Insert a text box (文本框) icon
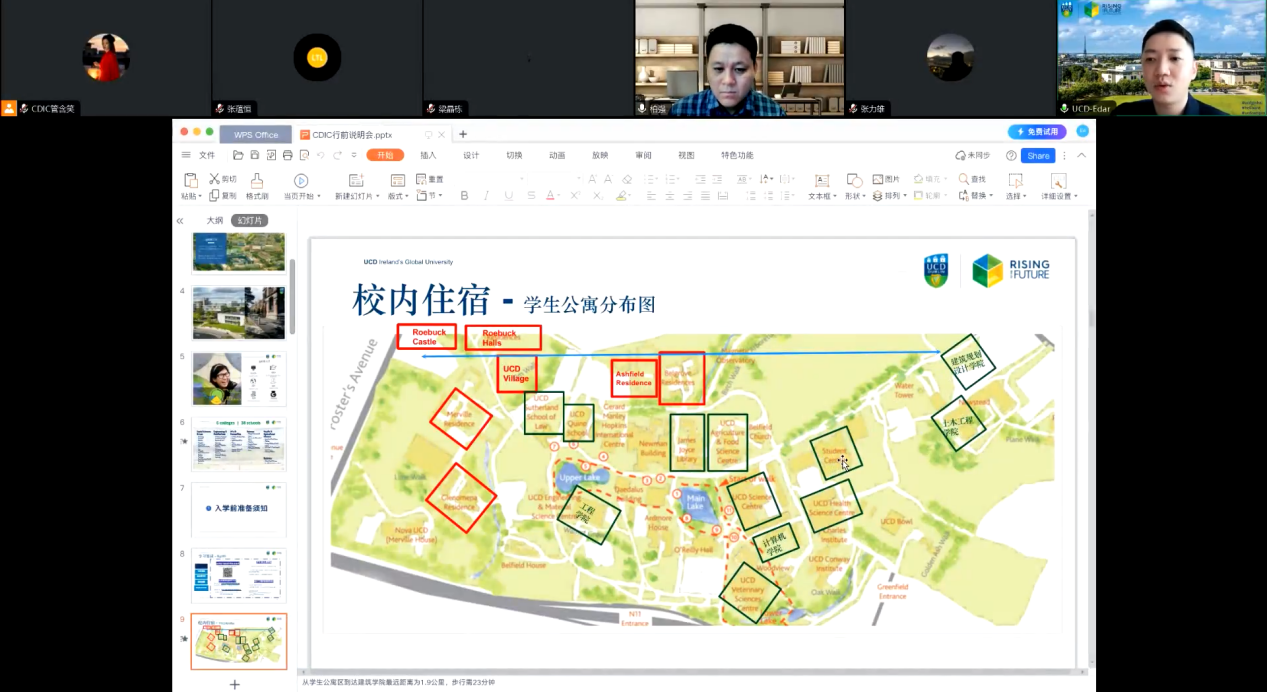Image resolution: width=1267 pixels, height=692 pixels. click(x=822, y=181)
